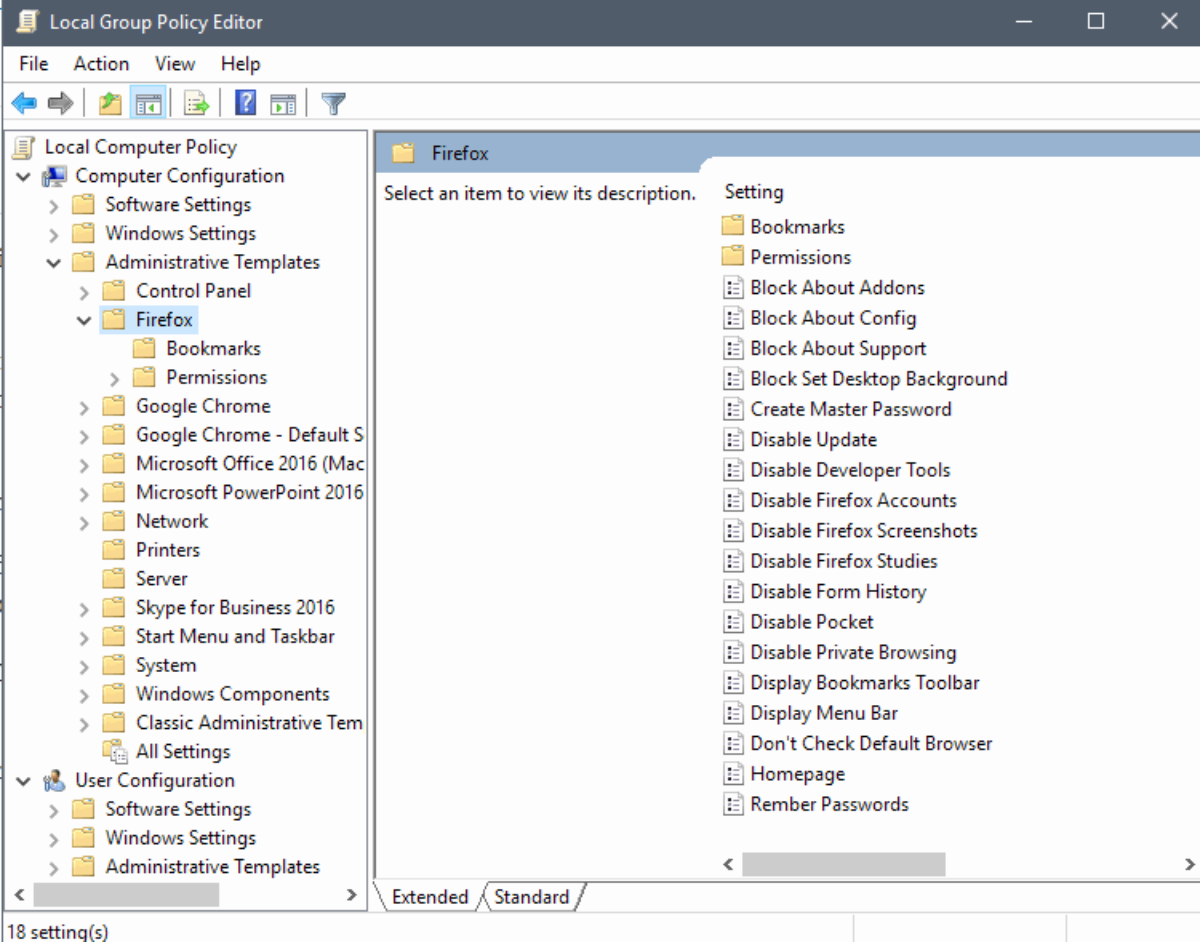
Task: Select the All Settings tree item
Action: tap(182, 751)
